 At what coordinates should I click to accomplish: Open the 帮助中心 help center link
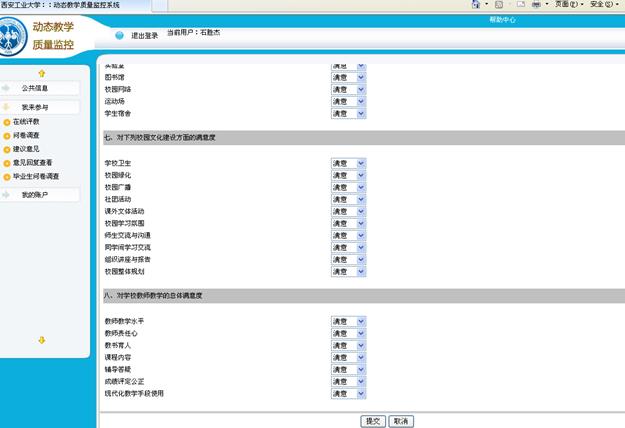point(503,20)
